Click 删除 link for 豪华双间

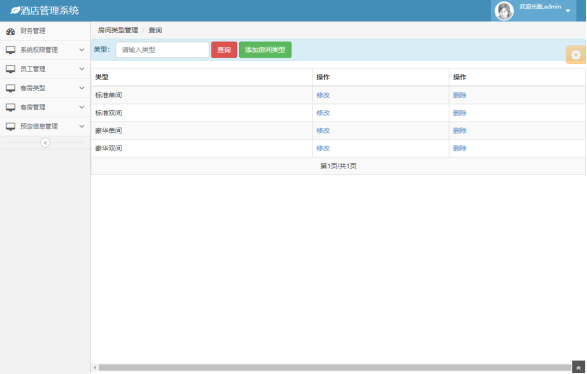tap(460, 148)
